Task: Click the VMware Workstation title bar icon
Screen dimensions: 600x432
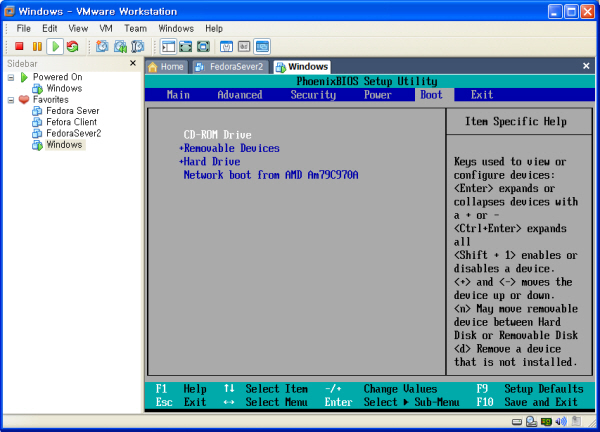Action: 9,11
